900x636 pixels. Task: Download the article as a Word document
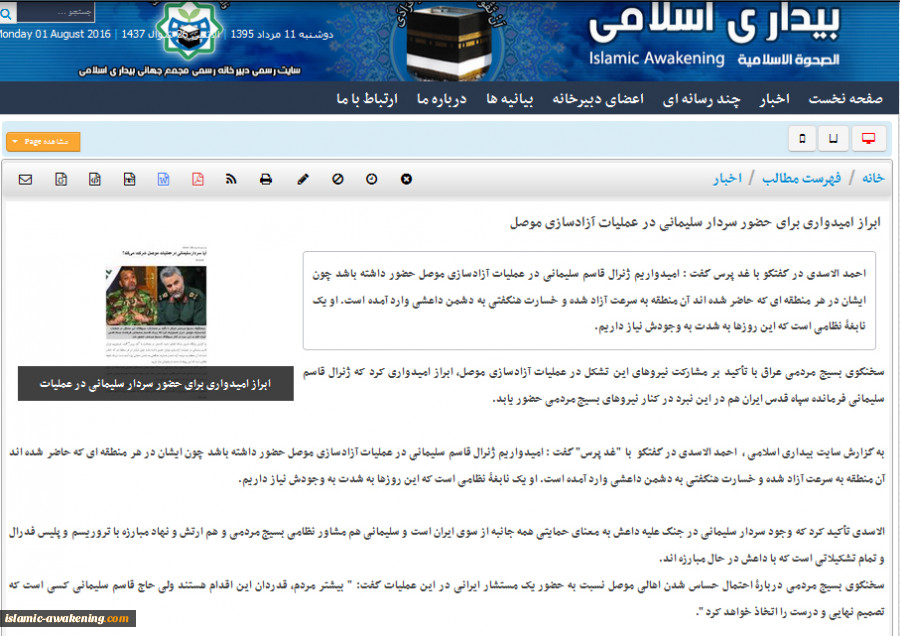(x=166, y=178)
